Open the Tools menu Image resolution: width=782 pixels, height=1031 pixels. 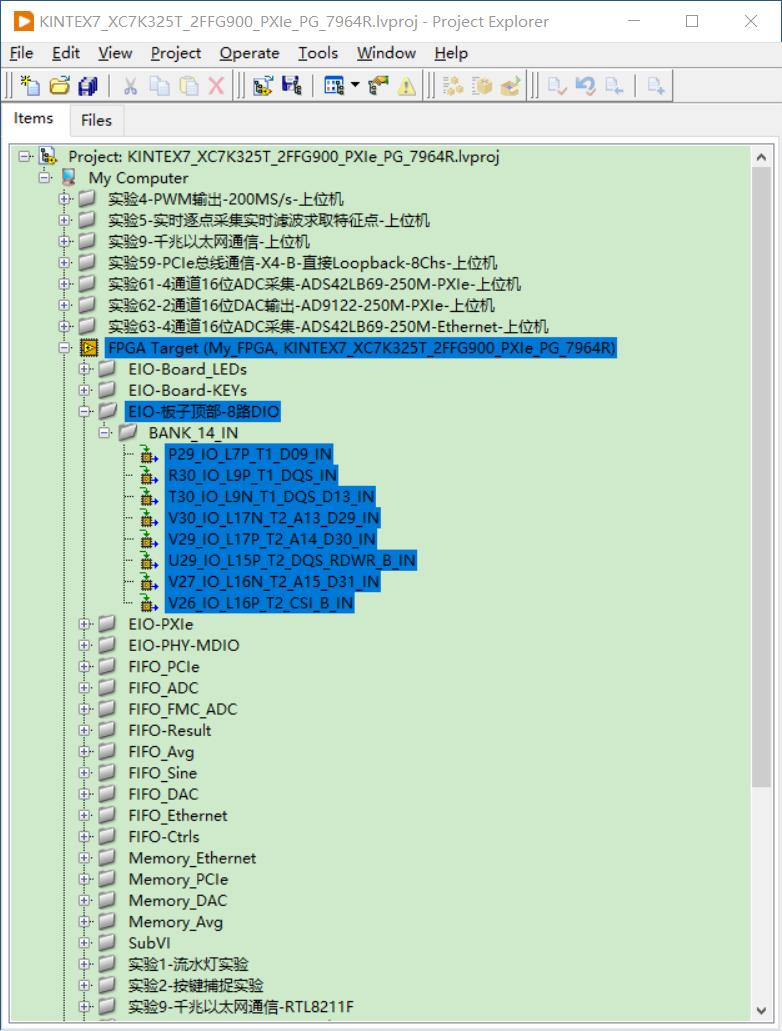tap(318, 53)
